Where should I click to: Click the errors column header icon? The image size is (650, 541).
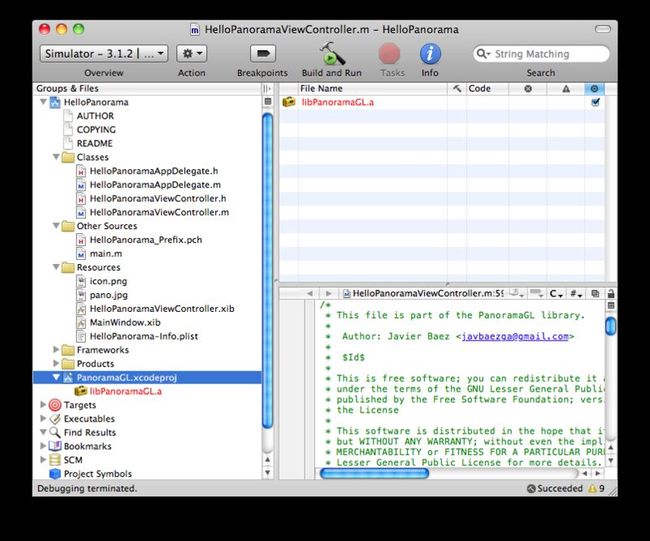[528, 88]
